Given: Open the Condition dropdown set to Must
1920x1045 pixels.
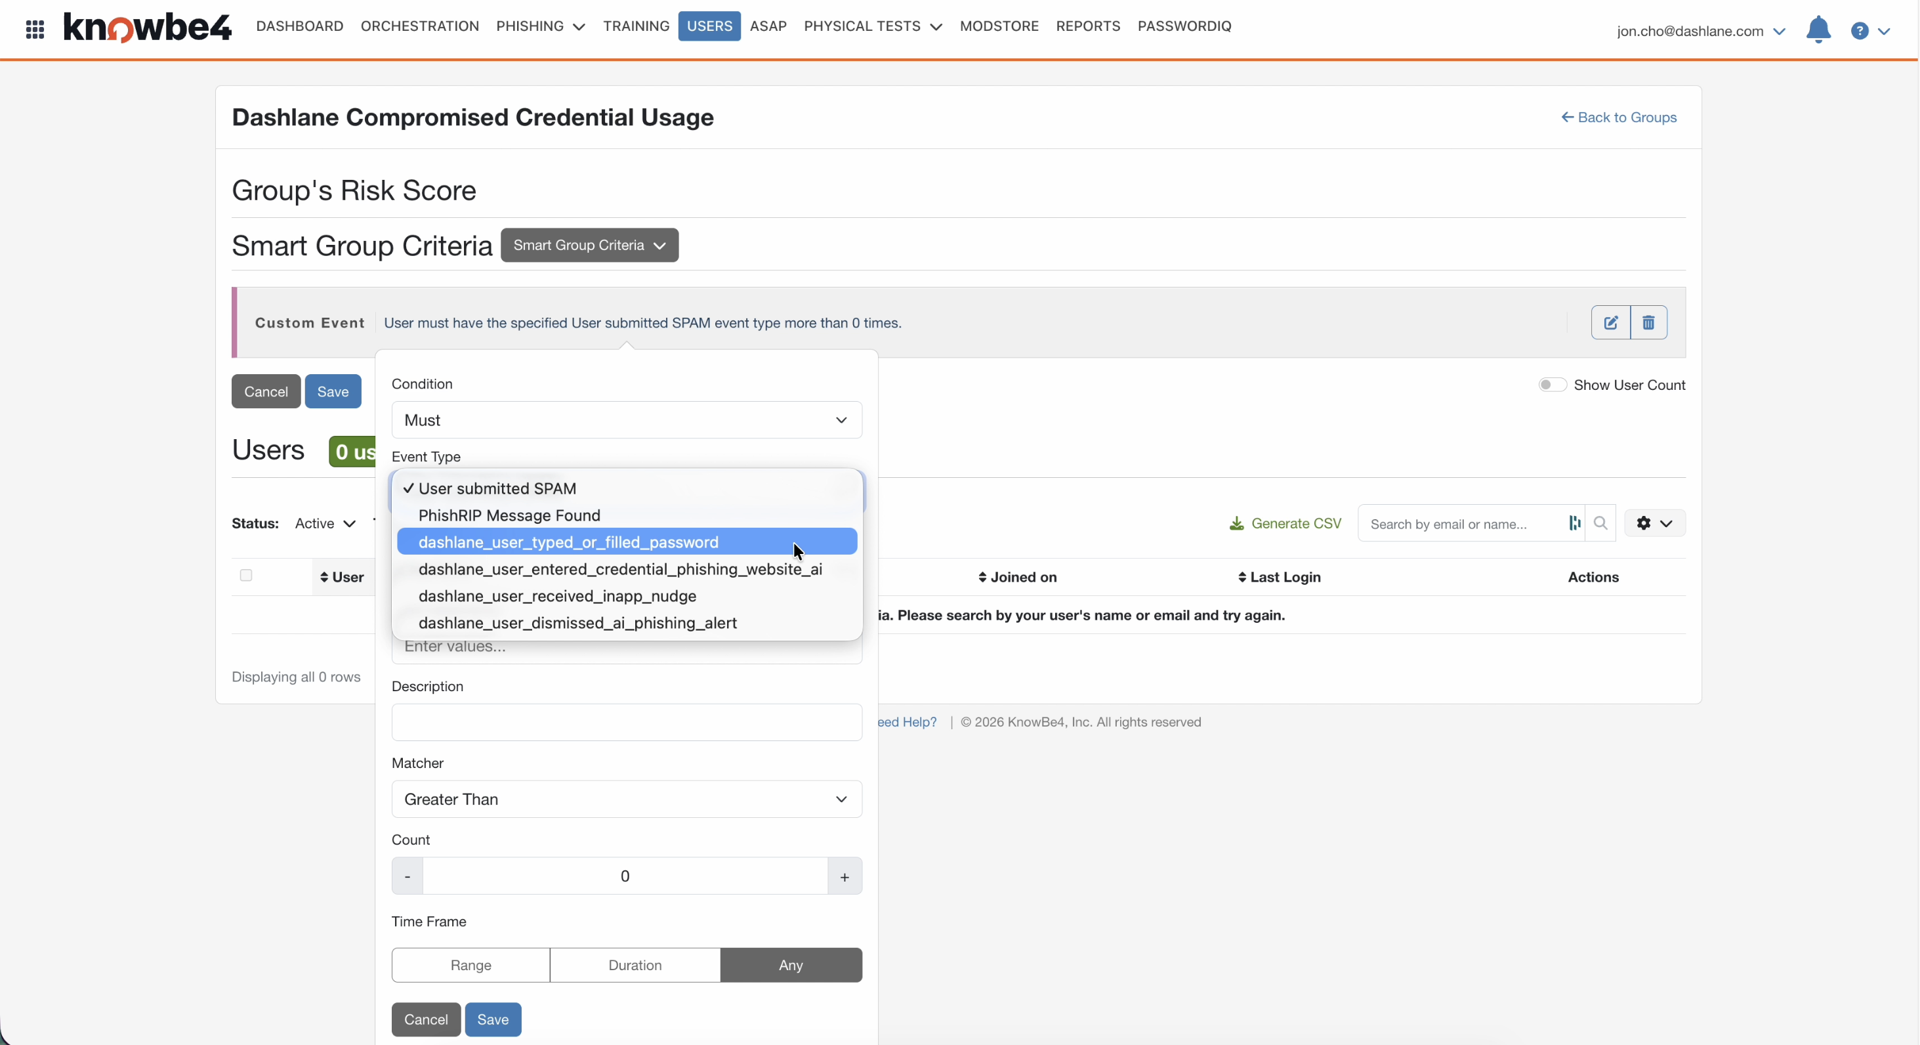Looking at the screenshot, I should pos(627,420).
